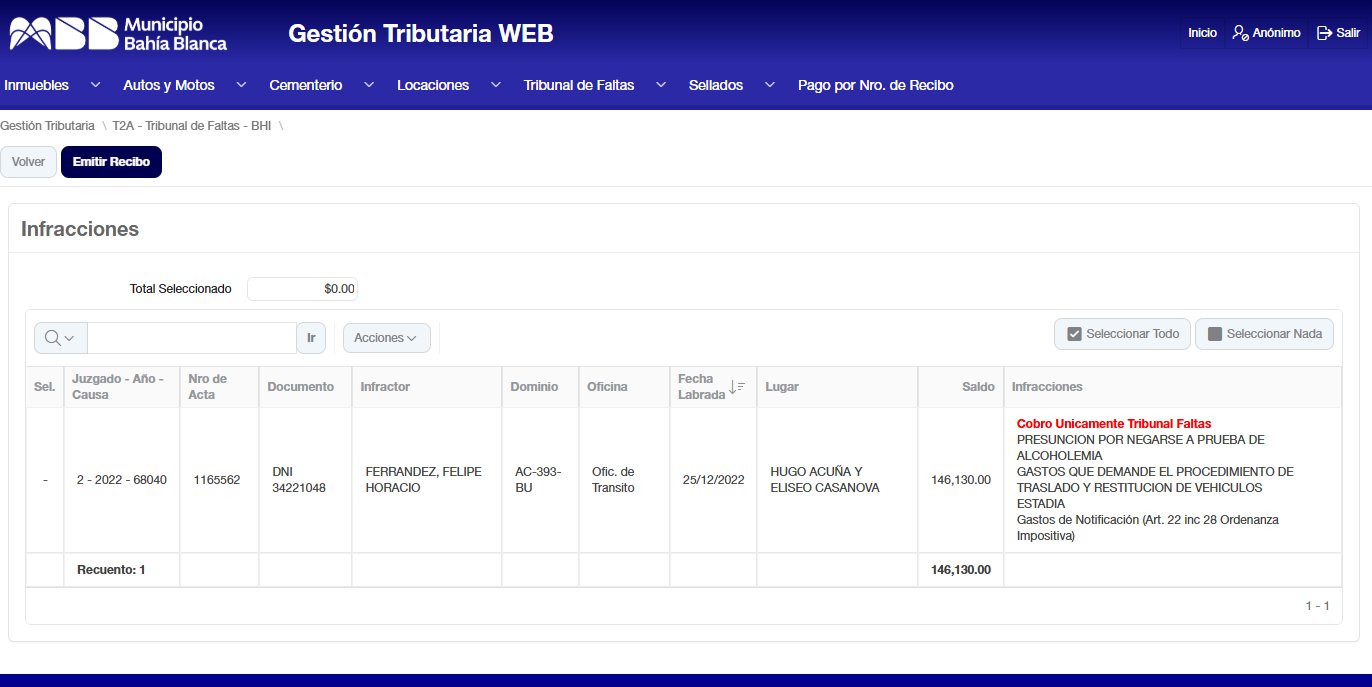Click the Volver button
The height and width of the screenshot is (687, 1372).
point(28,162)
